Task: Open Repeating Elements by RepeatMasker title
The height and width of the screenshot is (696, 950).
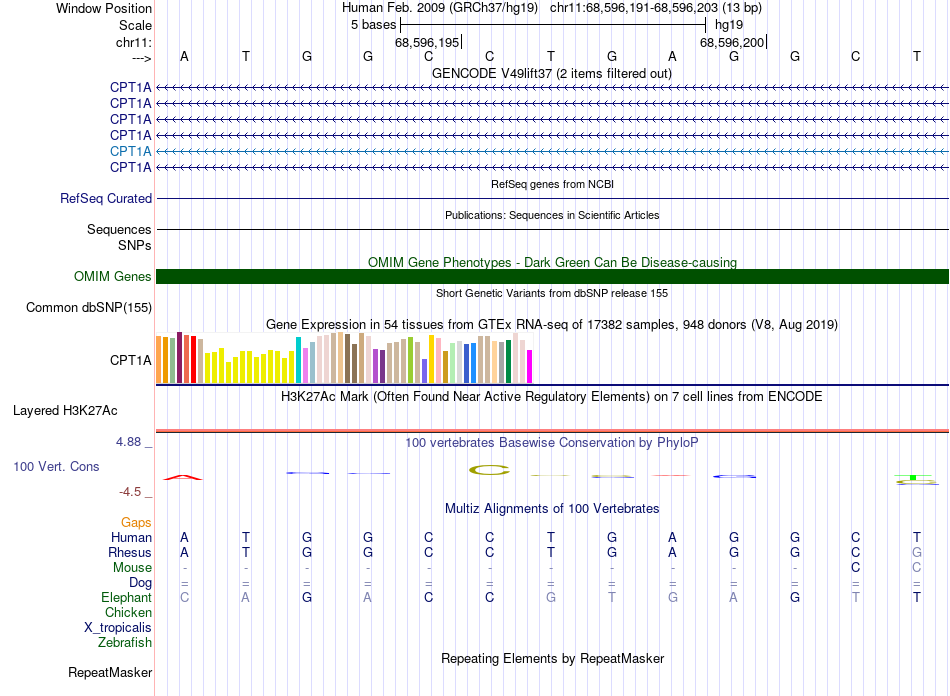Action: [553, 658]
